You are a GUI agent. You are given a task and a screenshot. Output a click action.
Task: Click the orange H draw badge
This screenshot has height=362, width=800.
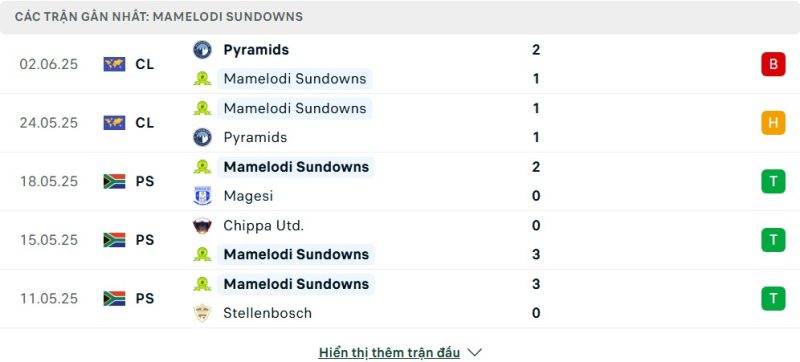pyautogui.click(x=773, y=123)
